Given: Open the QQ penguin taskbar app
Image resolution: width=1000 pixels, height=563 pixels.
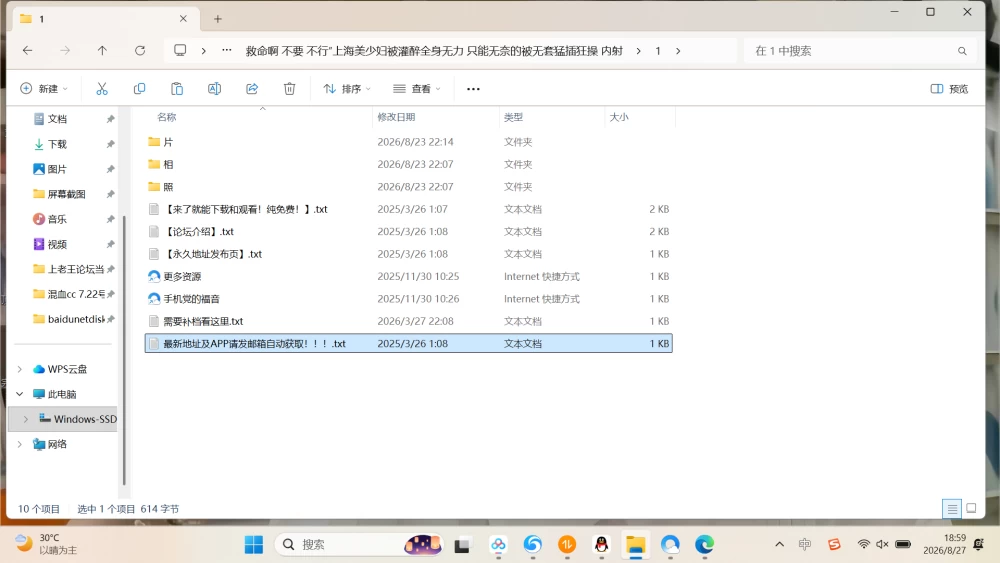Looking at the screenshot, I should (601, 545).
